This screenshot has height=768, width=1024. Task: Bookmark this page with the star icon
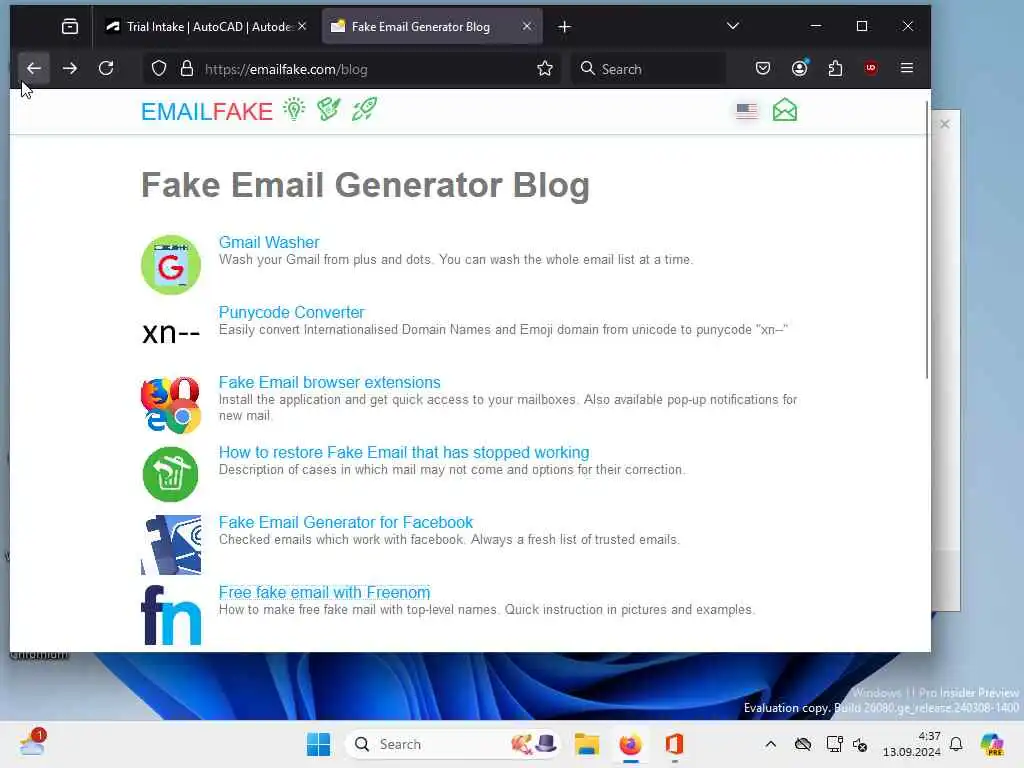tap(545, 69)
